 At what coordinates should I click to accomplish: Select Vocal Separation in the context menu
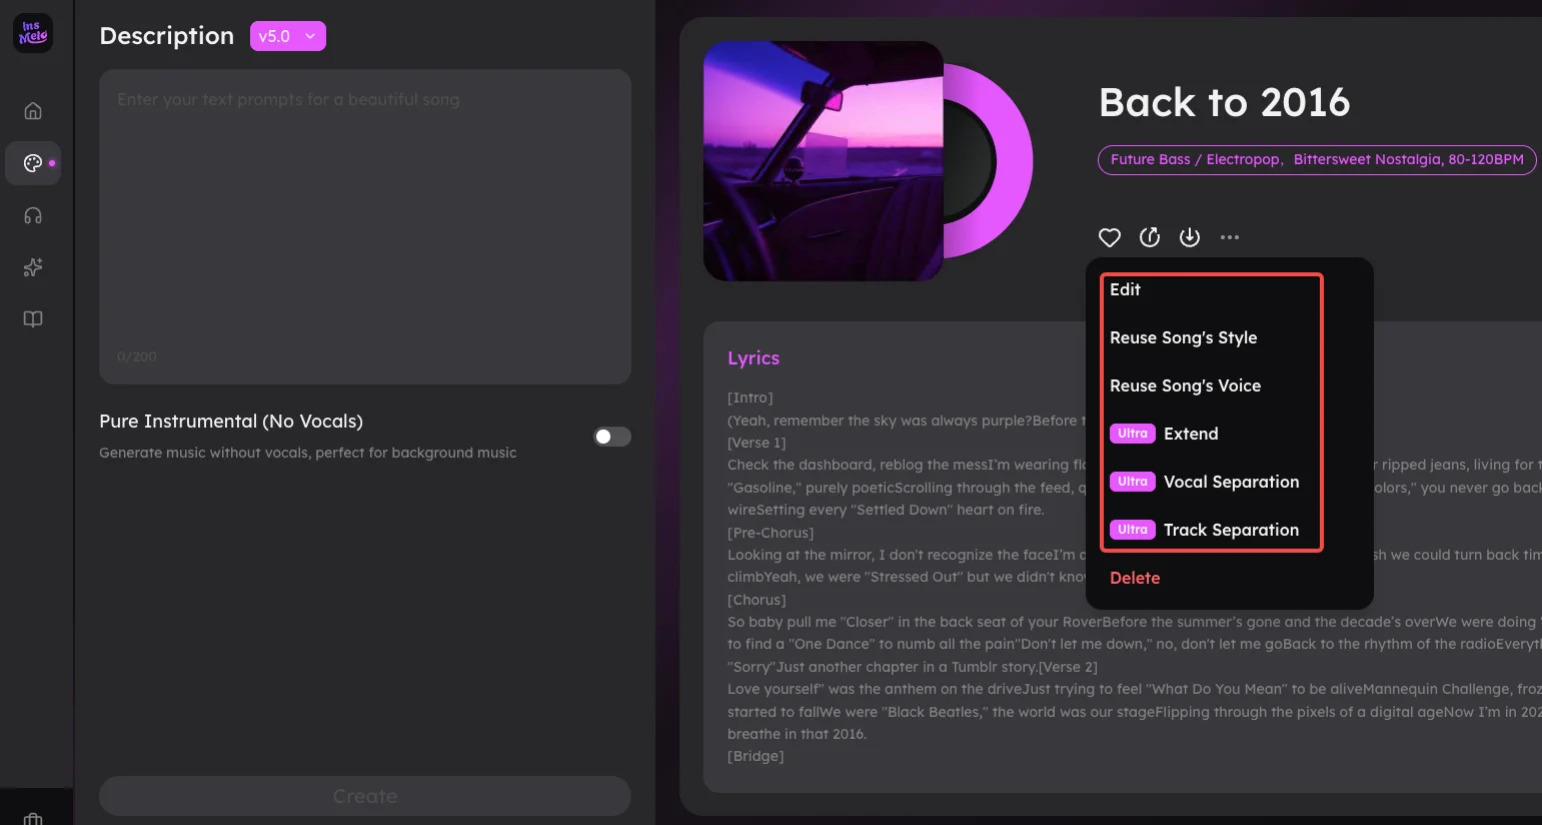1230,481
